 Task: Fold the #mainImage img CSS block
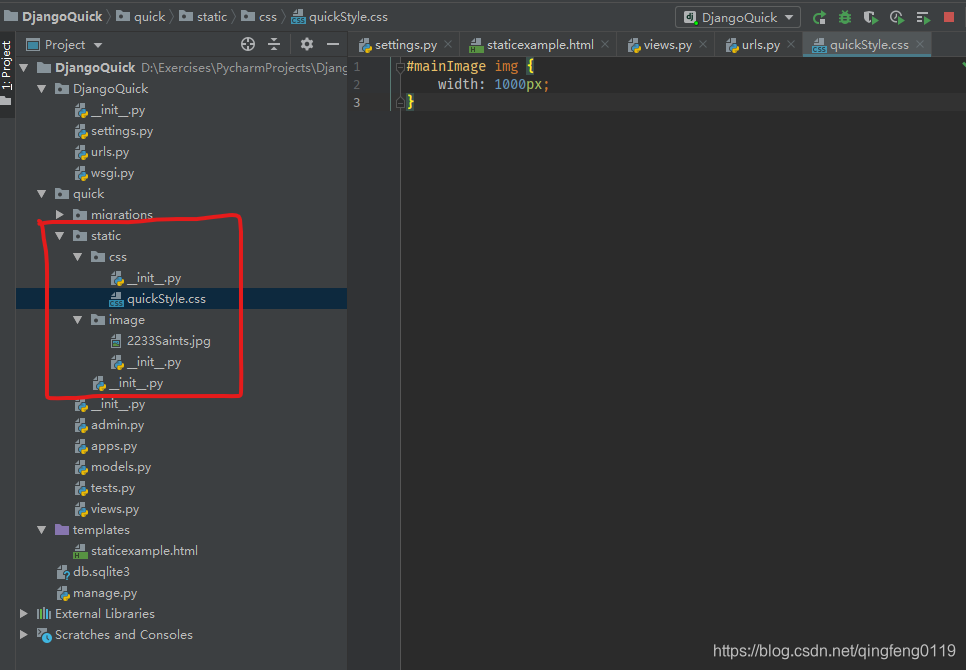coord(400,67)
